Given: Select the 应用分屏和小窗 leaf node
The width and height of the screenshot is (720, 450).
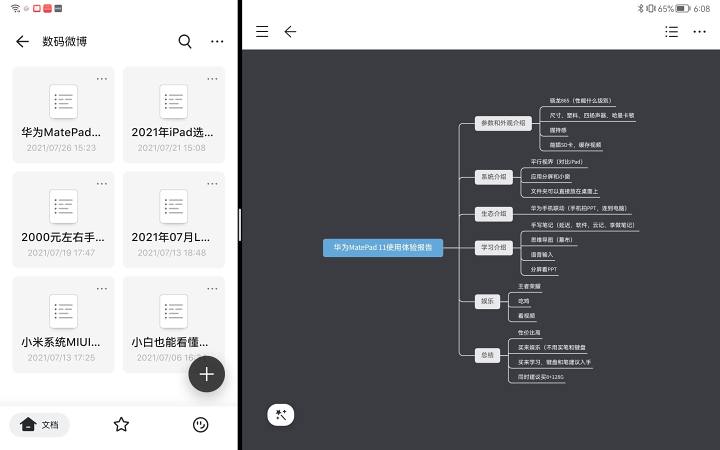Looking at the screenshot, I should 550,176.
